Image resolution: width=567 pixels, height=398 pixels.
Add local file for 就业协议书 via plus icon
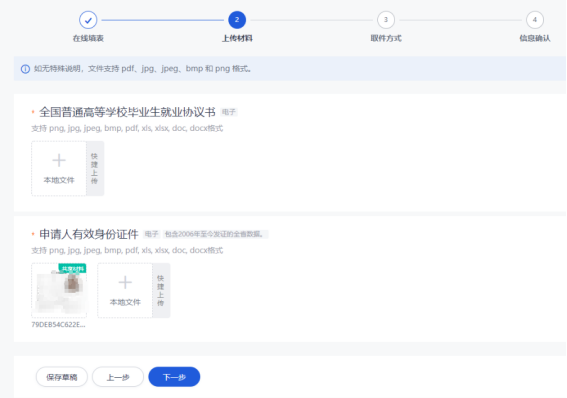click(x=59, y=160)
